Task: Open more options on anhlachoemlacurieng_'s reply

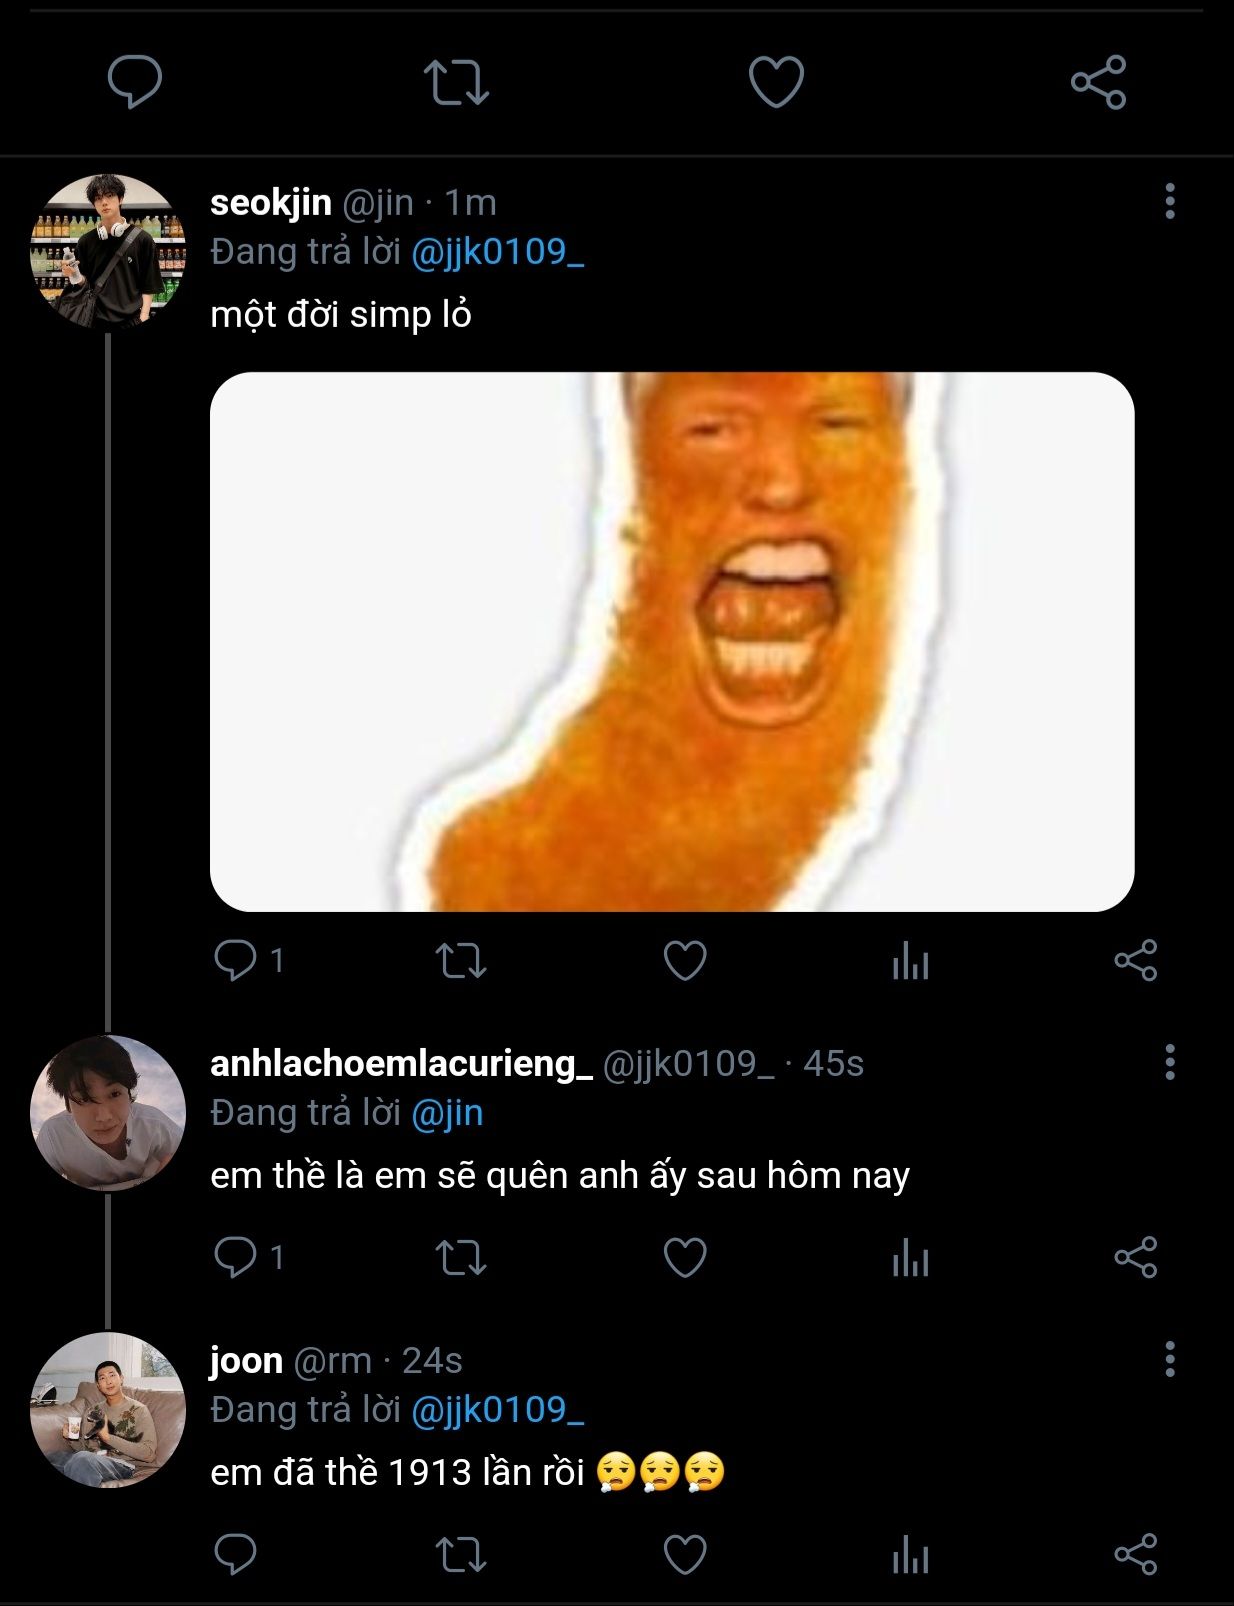Action: (x=1169, y=1062)
